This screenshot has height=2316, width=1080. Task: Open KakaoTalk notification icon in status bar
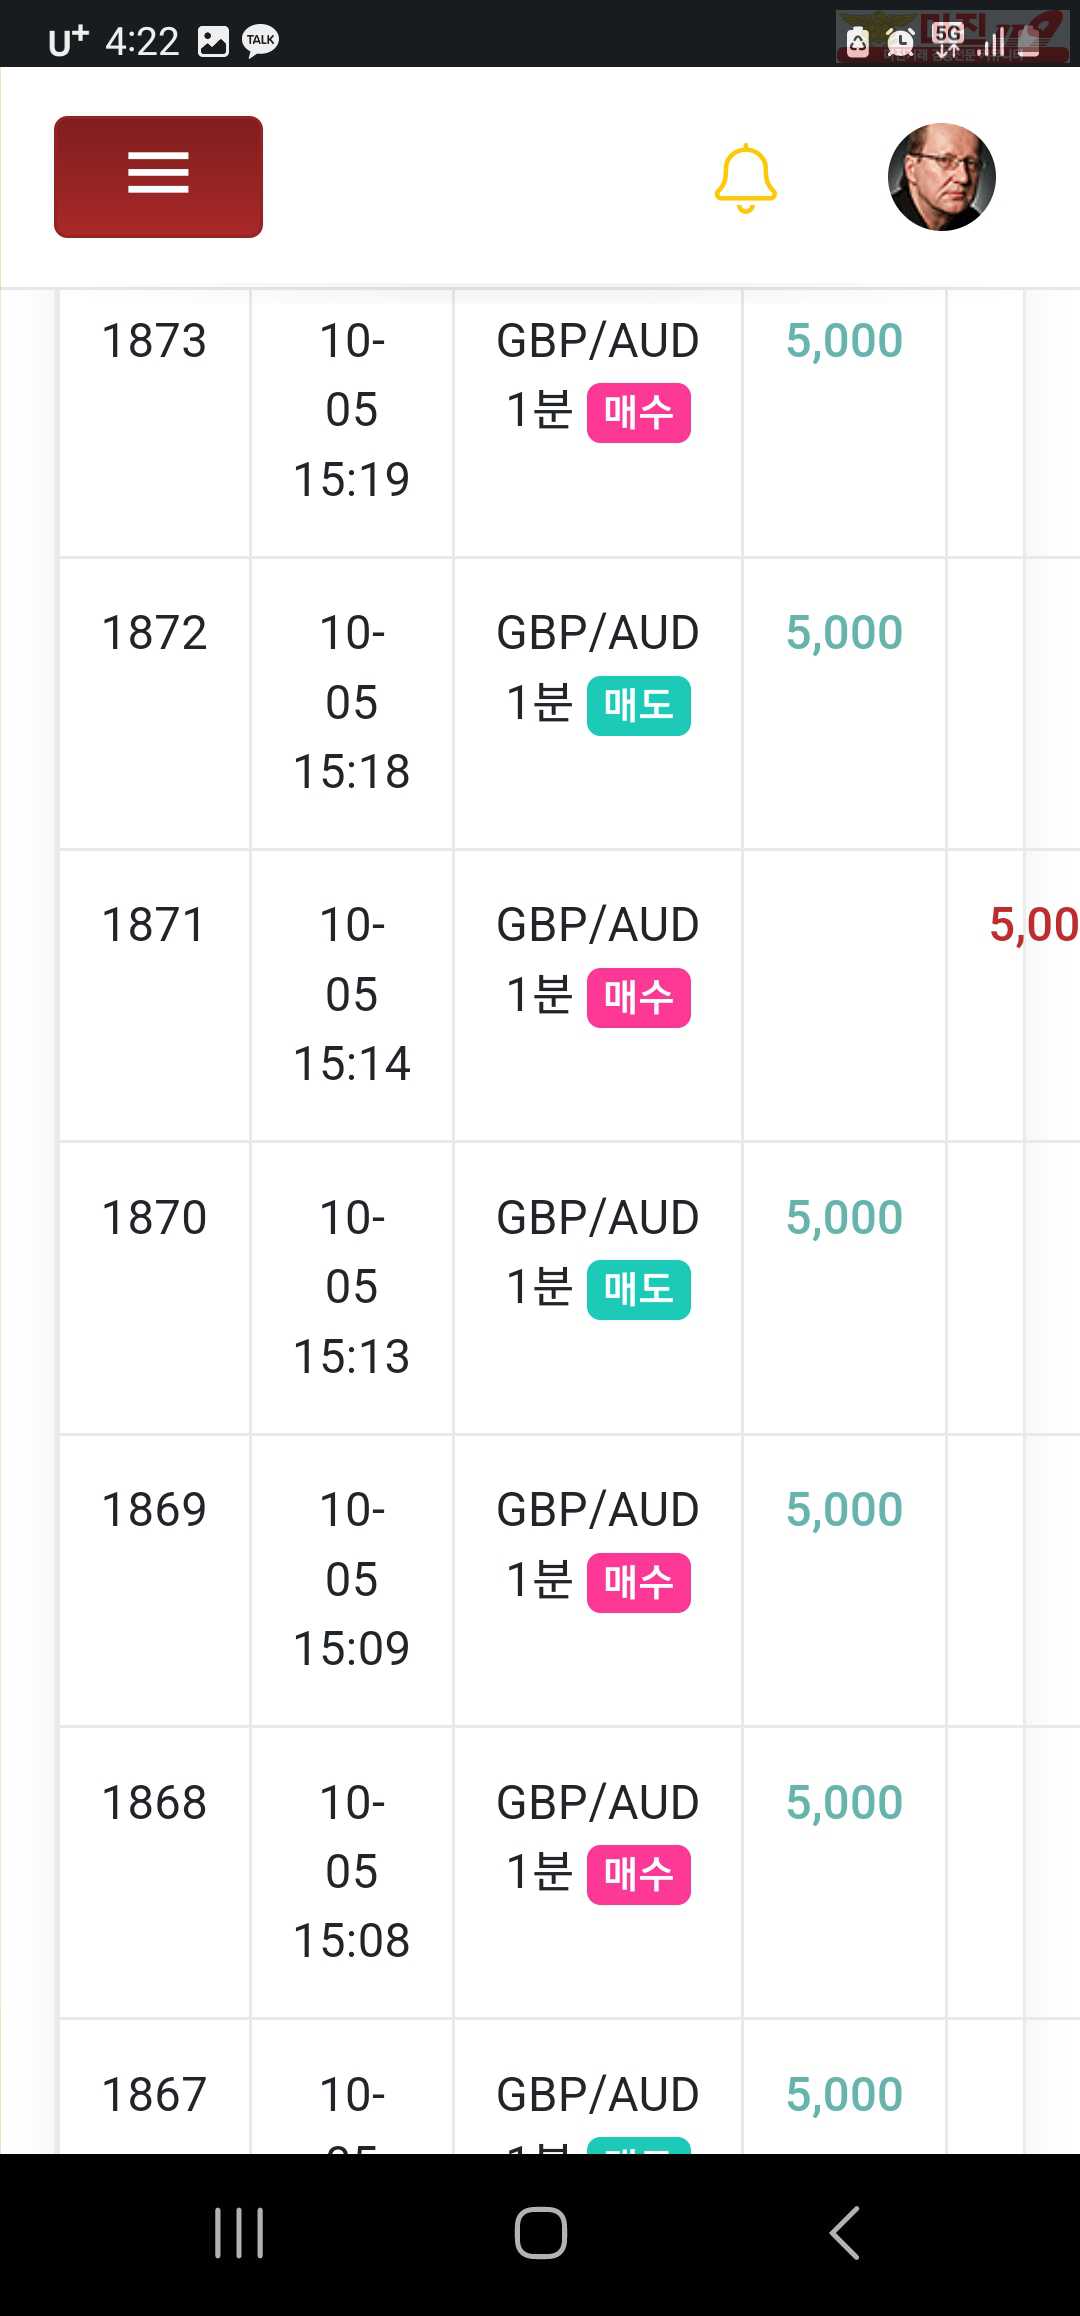261,41
